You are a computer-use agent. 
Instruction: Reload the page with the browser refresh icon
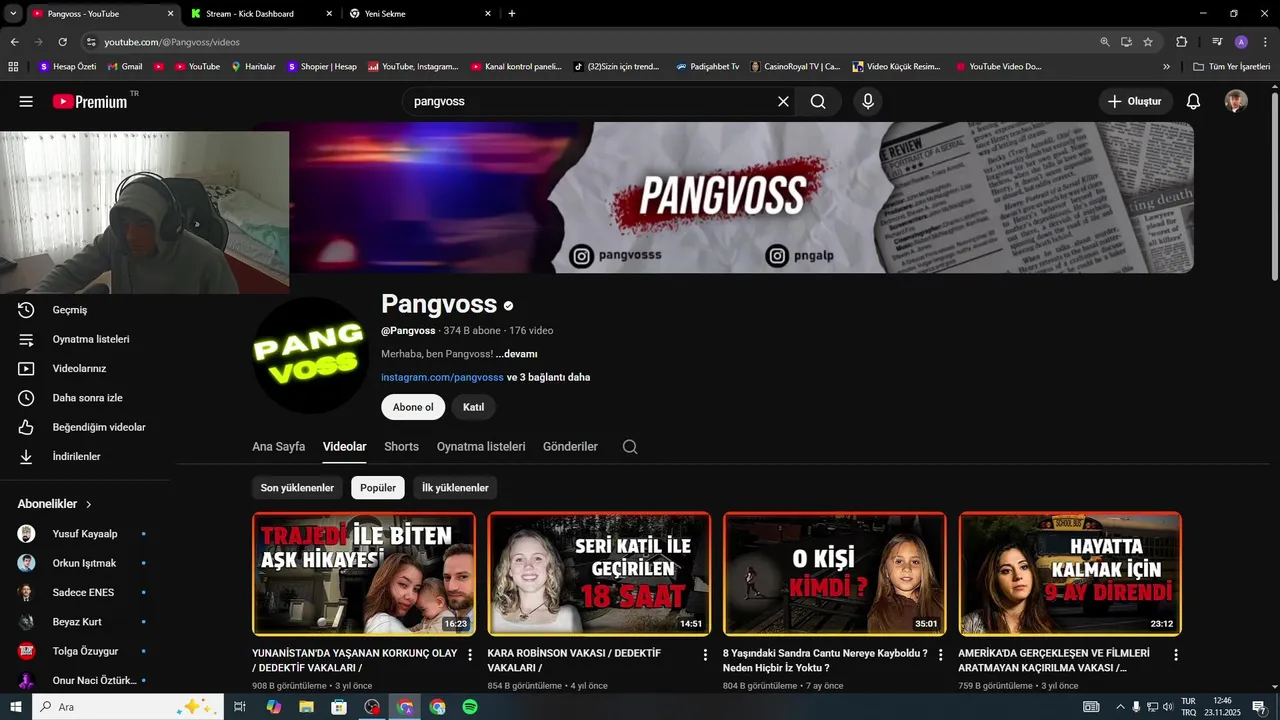[62, 42]
